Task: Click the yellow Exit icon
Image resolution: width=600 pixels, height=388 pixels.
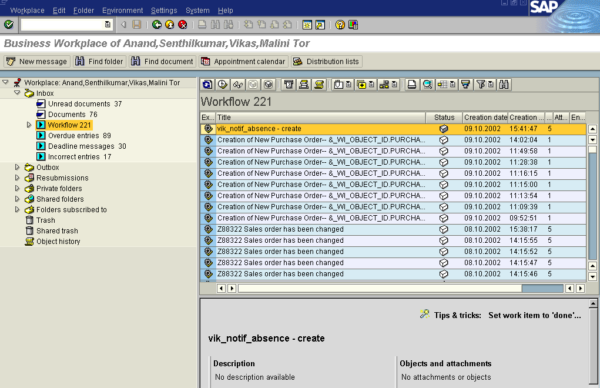Action: tap(170, 25)
